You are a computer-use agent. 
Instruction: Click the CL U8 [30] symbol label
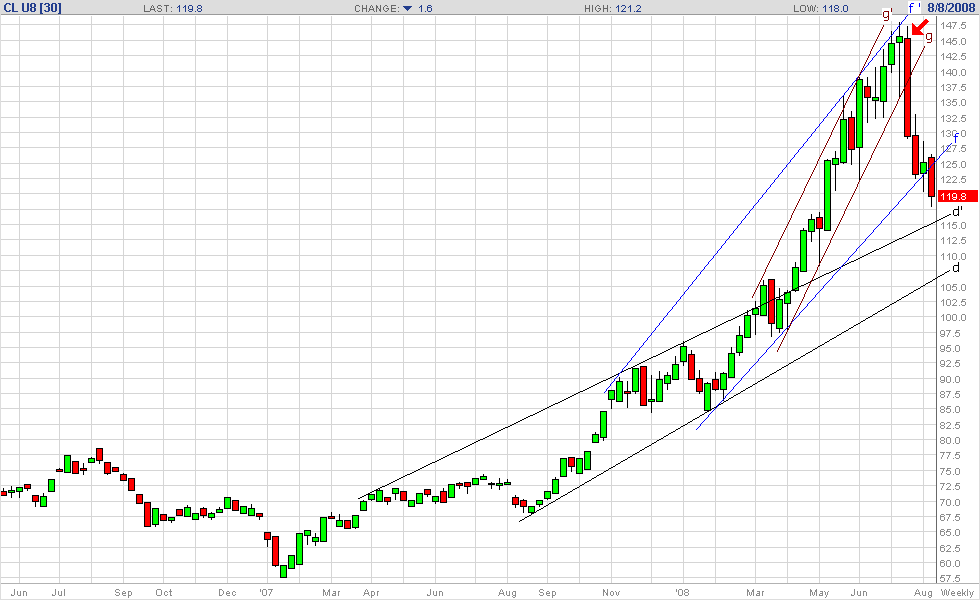(32, 8)
